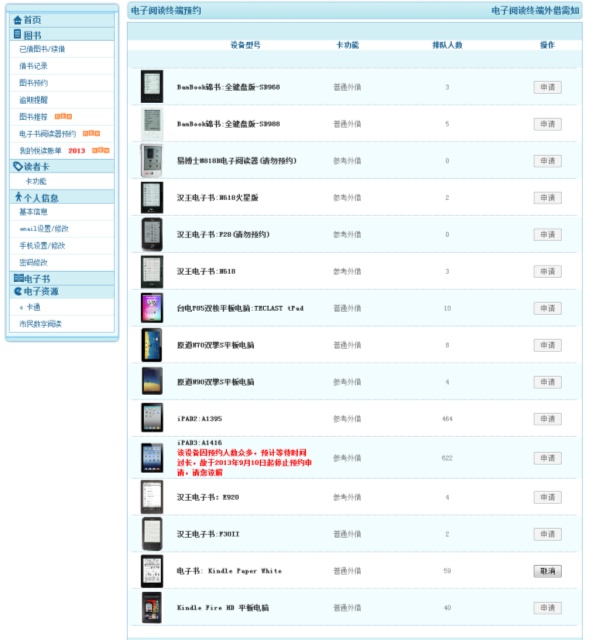Click the Kindle Paper White thumbnail
Screen dimensions: 600x640
(x=152, y=571)
